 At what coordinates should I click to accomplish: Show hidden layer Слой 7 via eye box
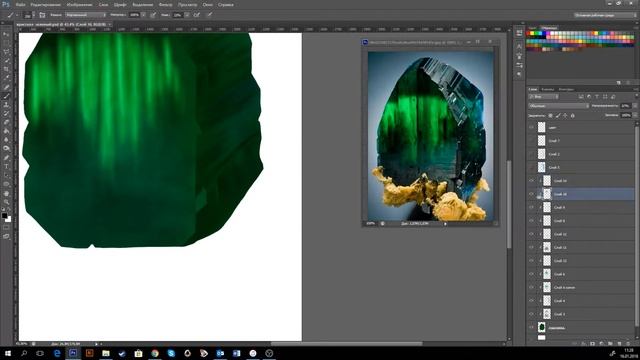(531, 140)
